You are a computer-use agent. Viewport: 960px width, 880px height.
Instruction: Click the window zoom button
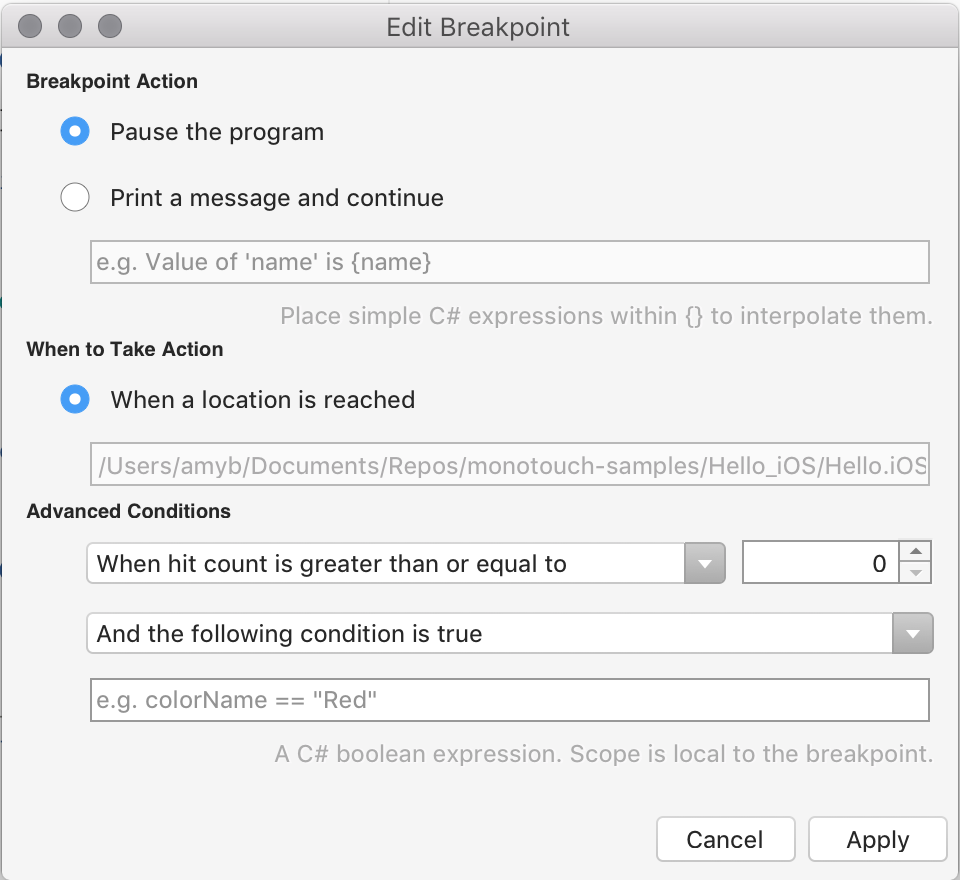click(110, 26)
